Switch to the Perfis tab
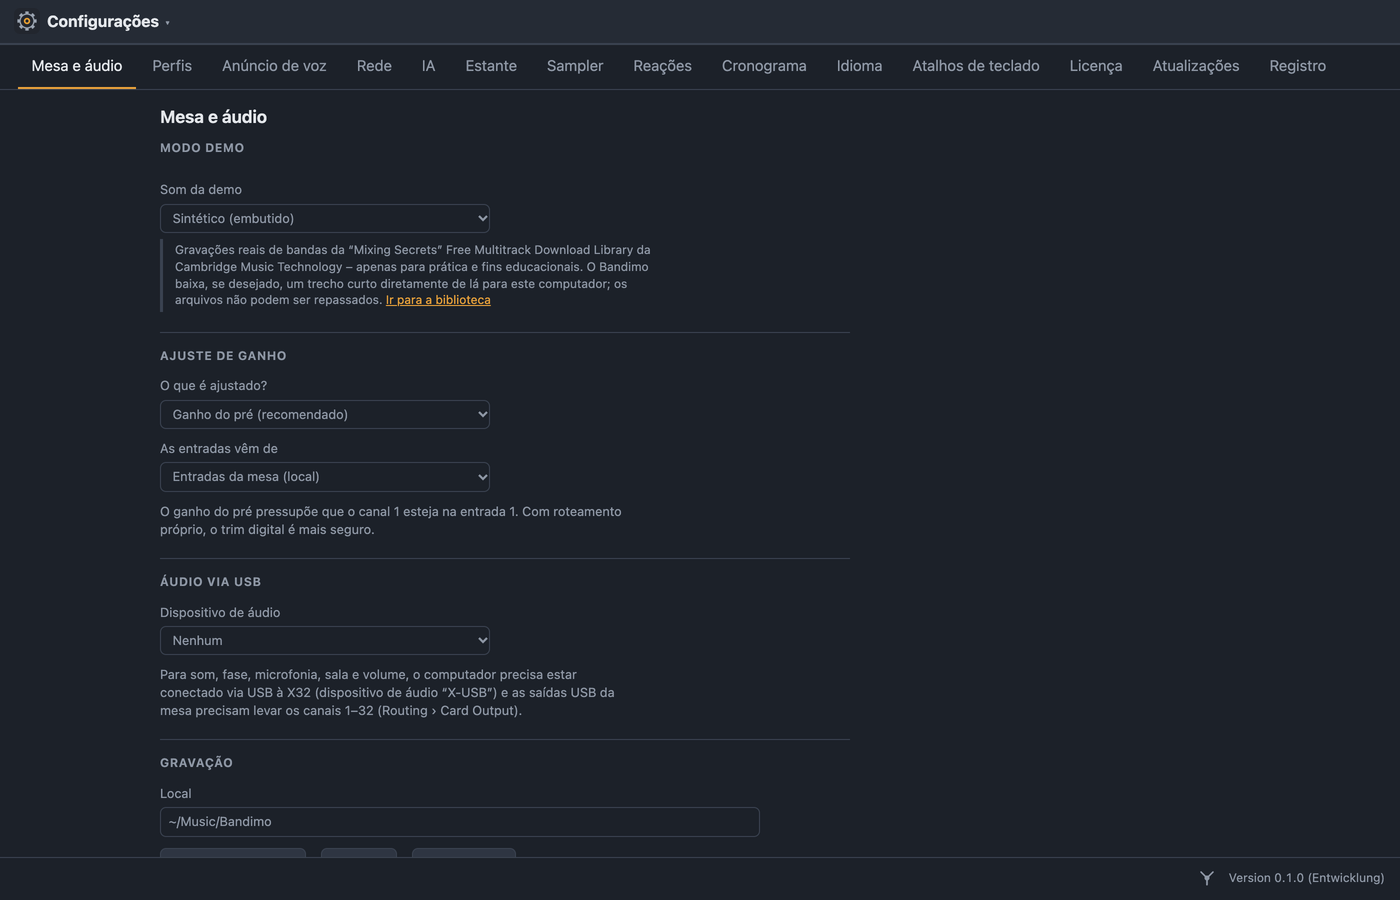This screenshot has height=900, width=1400. [172, 66]
